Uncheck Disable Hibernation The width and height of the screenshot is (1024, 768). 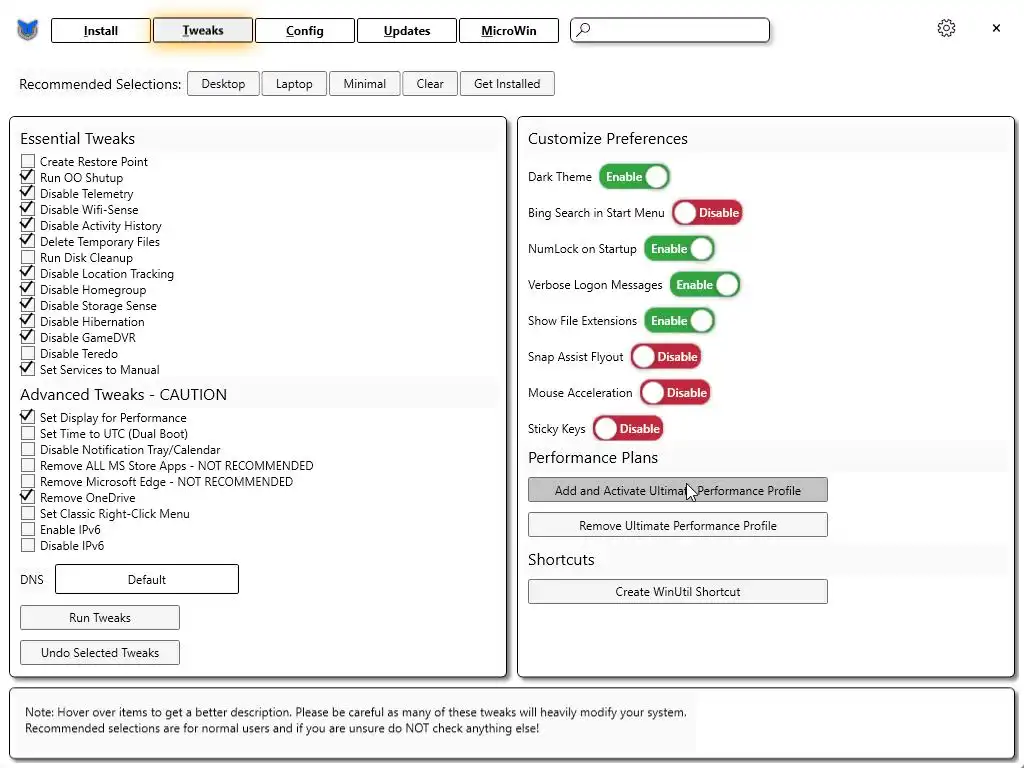28,321
